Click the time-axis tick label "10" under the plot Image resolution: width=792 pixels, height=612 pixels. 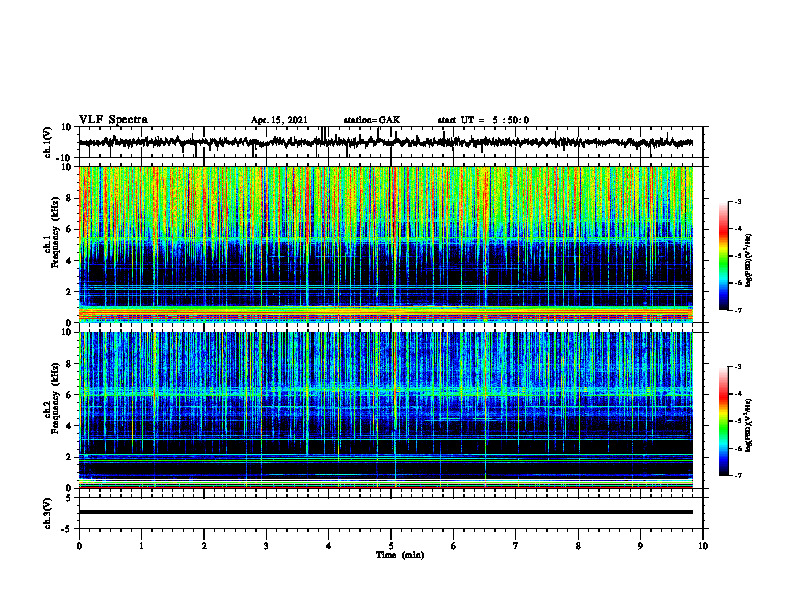pos(703,546)
